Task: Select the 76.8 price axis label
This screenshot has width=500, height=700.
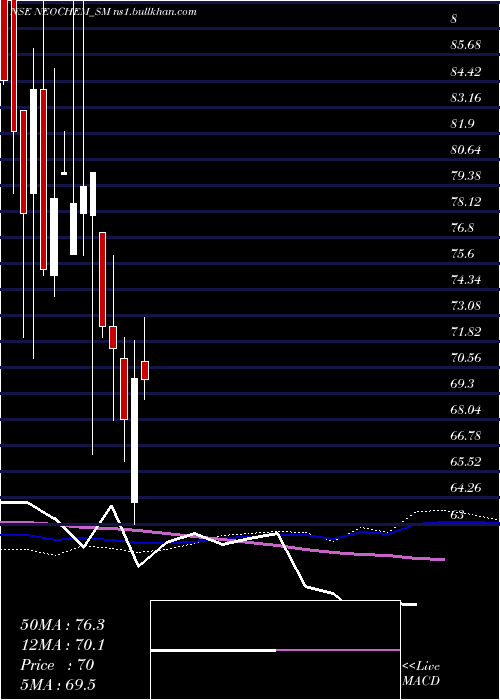Action: coord(462,227)
